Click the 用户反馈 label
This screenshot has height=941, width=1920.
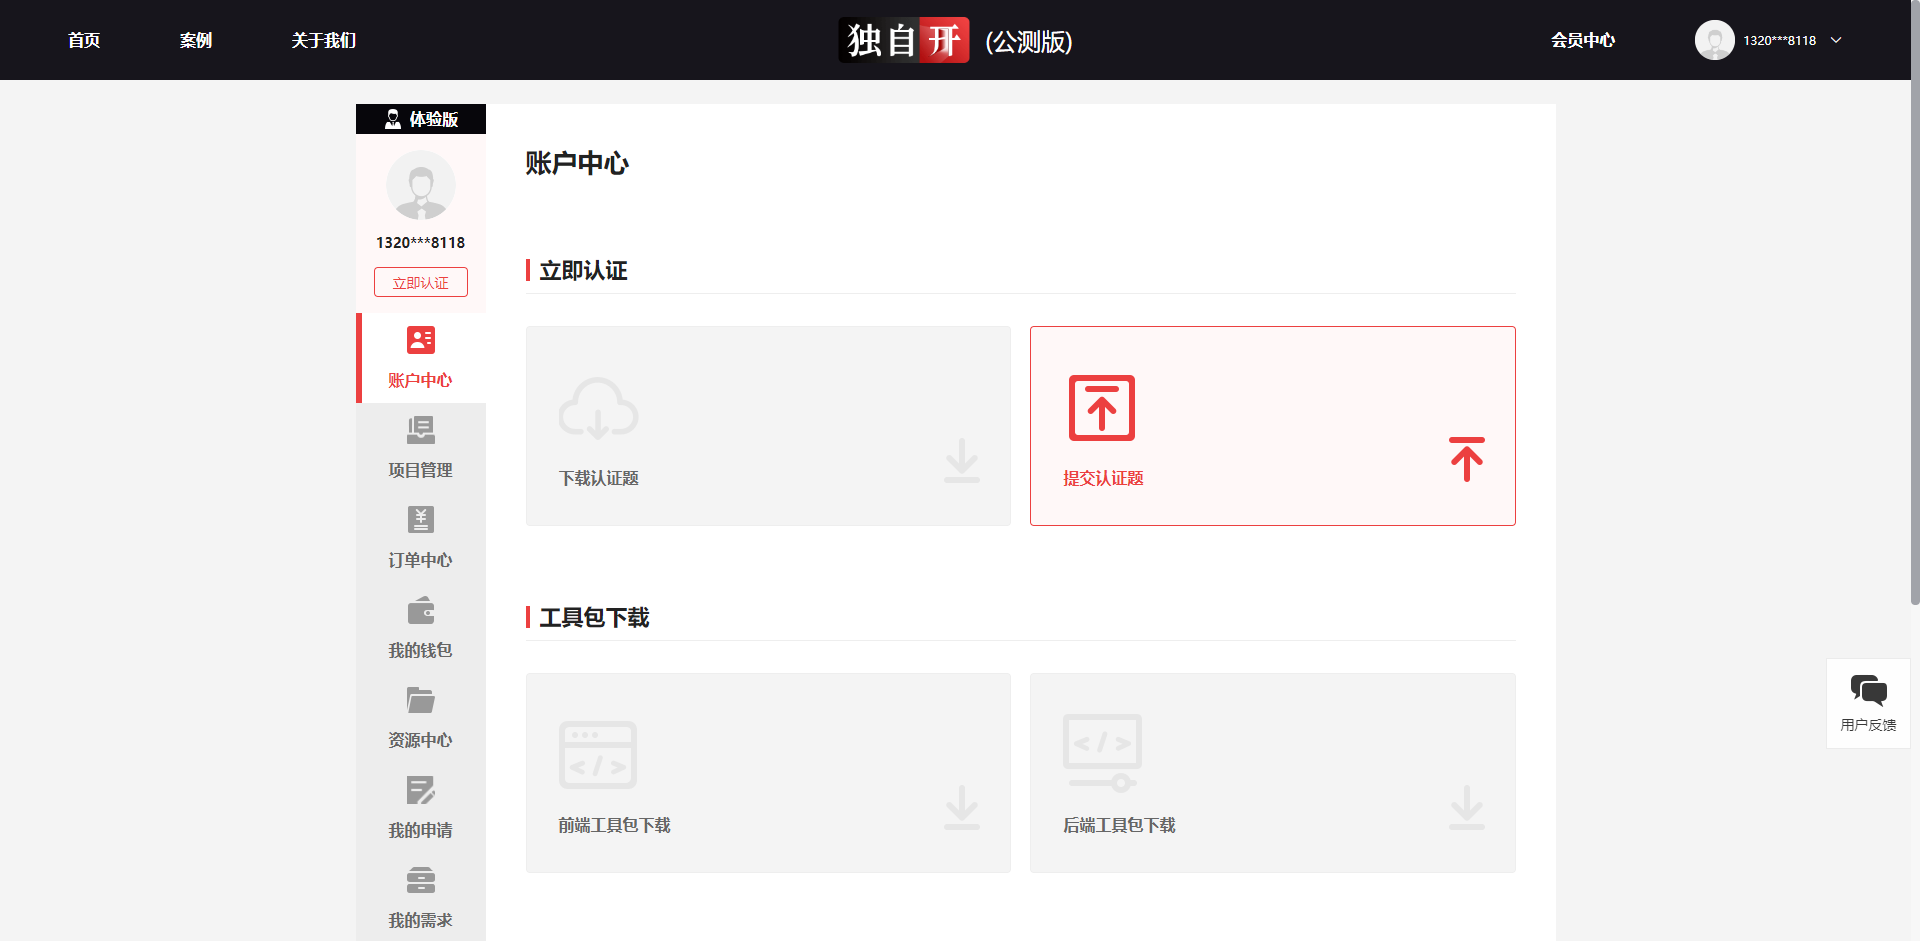[1868, 725]
